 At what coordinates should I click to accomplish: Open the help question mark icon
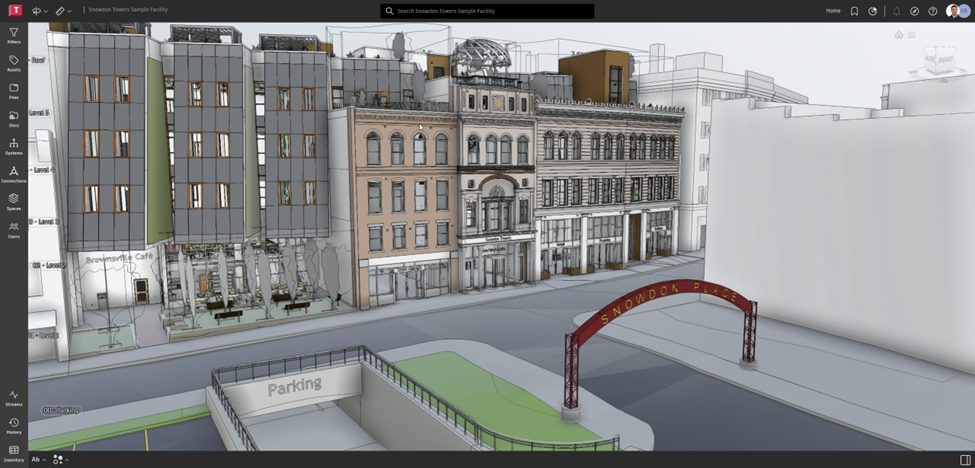click(x=933, y=11)
